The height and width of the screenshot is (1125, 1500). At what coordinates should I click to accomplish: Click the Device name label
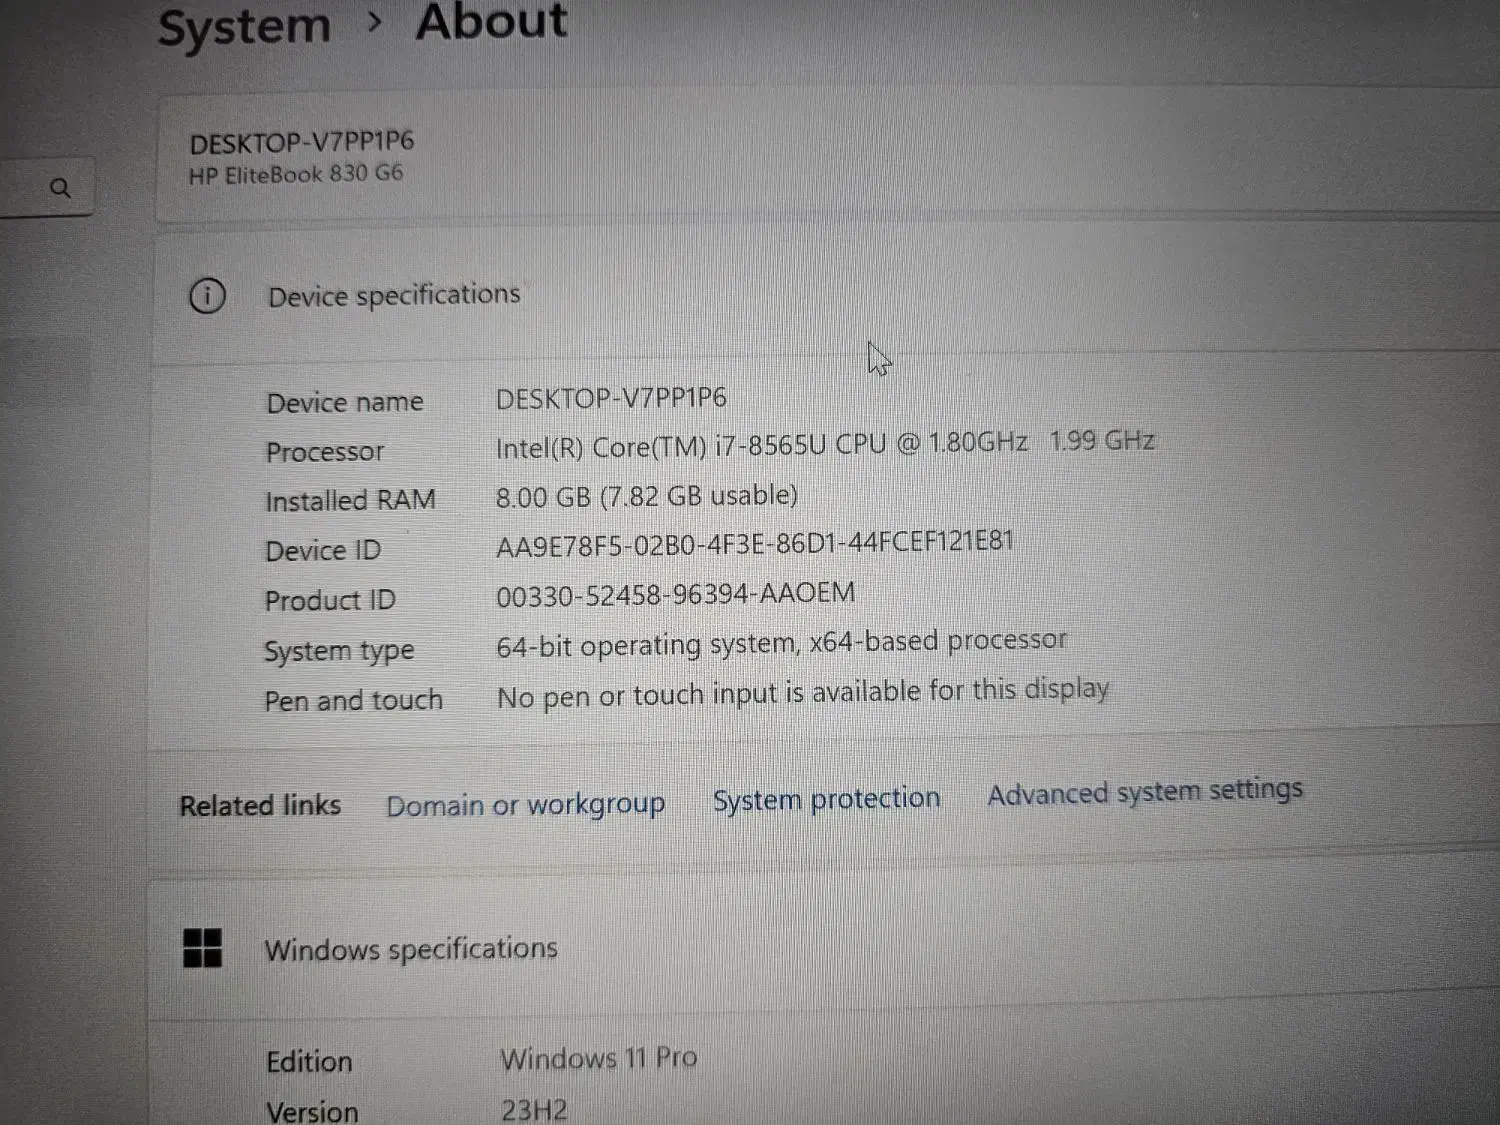pyautogui.click(x=345, y=402)
